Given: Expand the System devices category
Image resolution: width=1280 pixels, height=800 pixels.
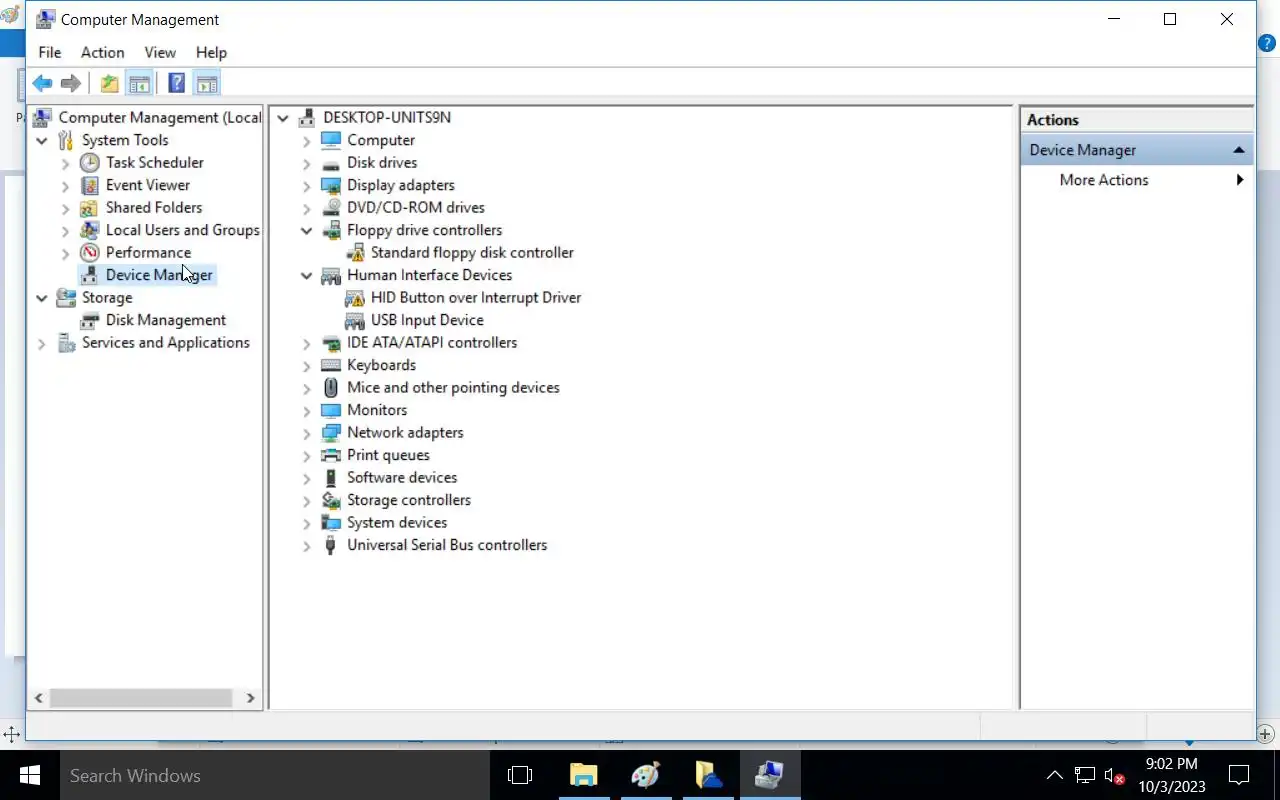Looking at the screenshot, I should (x=307, y=523).
